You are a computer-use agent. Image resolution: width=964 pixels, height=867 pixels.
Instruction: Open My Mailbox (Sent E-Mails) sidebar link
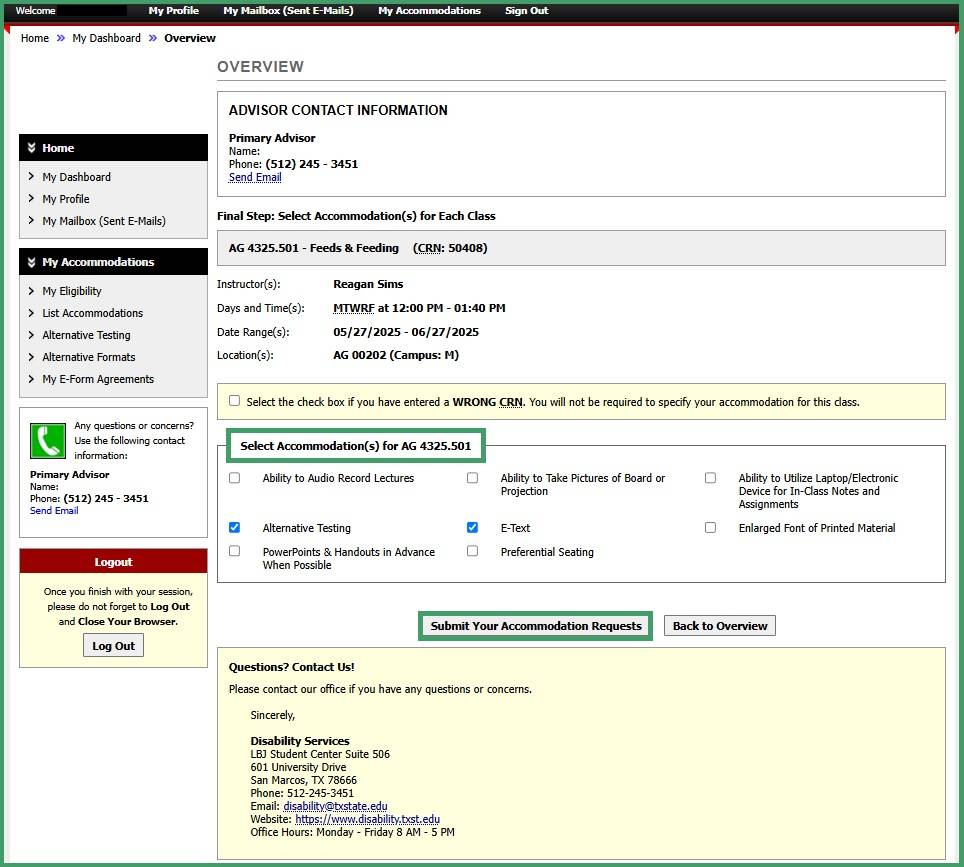click(104, 221)
